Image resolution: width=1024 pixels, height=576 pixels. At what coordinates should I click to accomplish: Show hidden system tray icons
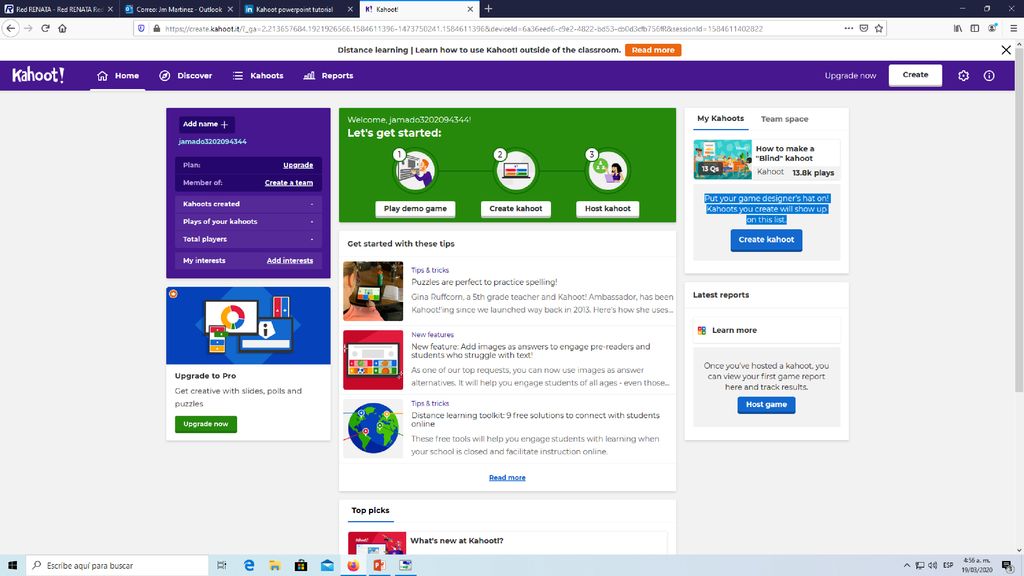906,566
